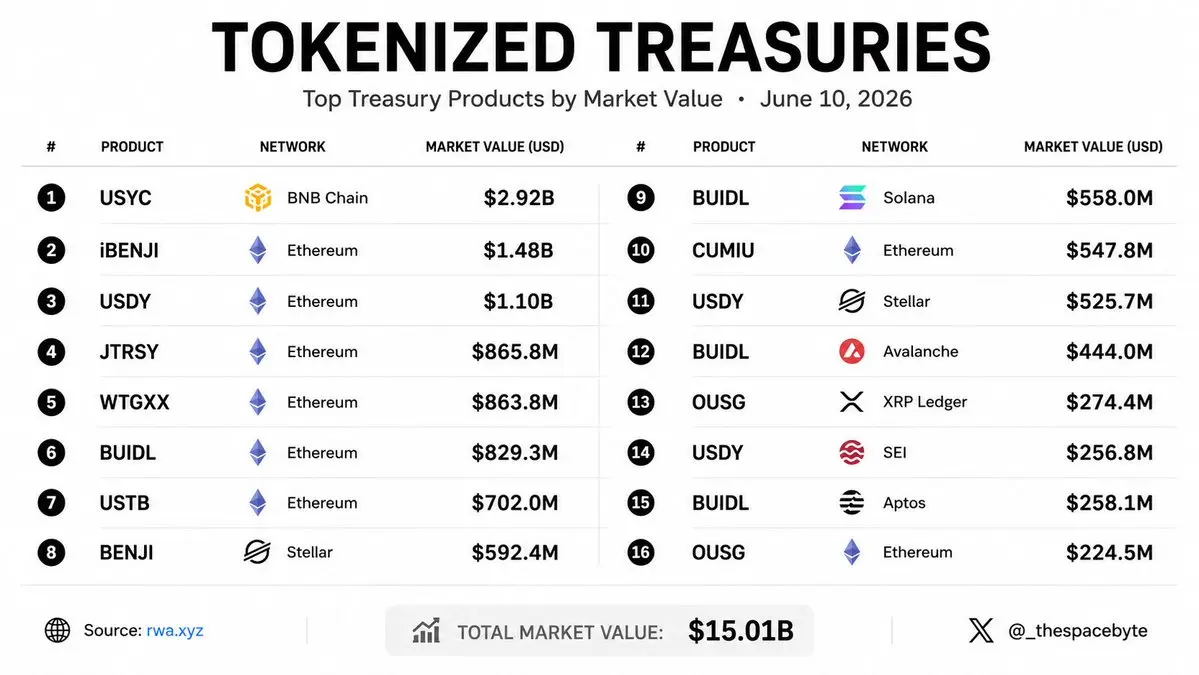Click the Stellar icon beside BENJI
1199x675 pixels.
pyautogui.click(x=257, y=552)
